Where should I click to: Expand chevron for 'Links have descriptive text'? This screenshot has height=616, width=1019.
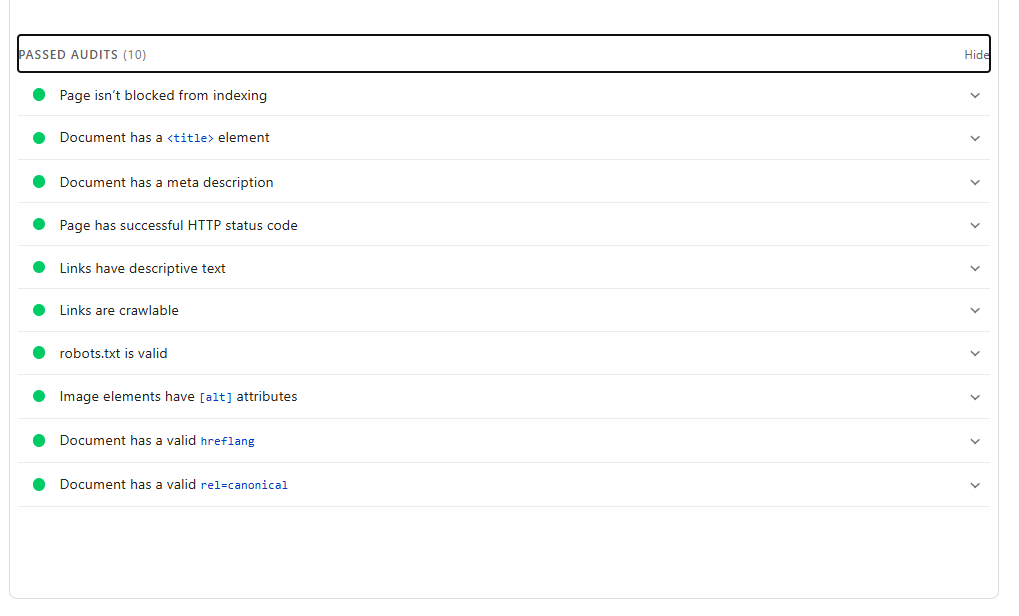[975, 268]
